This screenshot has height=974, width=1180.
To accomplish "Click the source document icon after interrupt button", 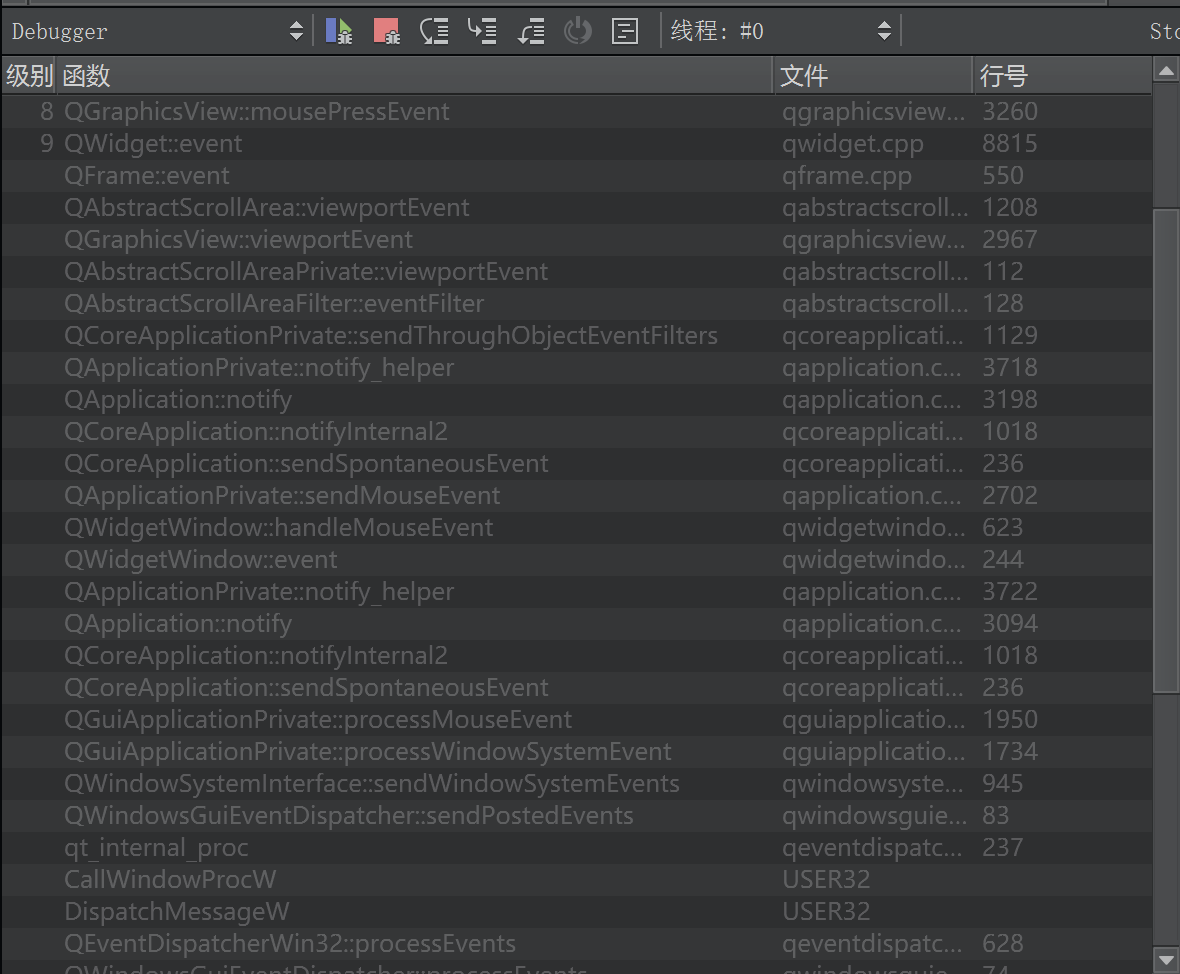I will pos(625,30).
